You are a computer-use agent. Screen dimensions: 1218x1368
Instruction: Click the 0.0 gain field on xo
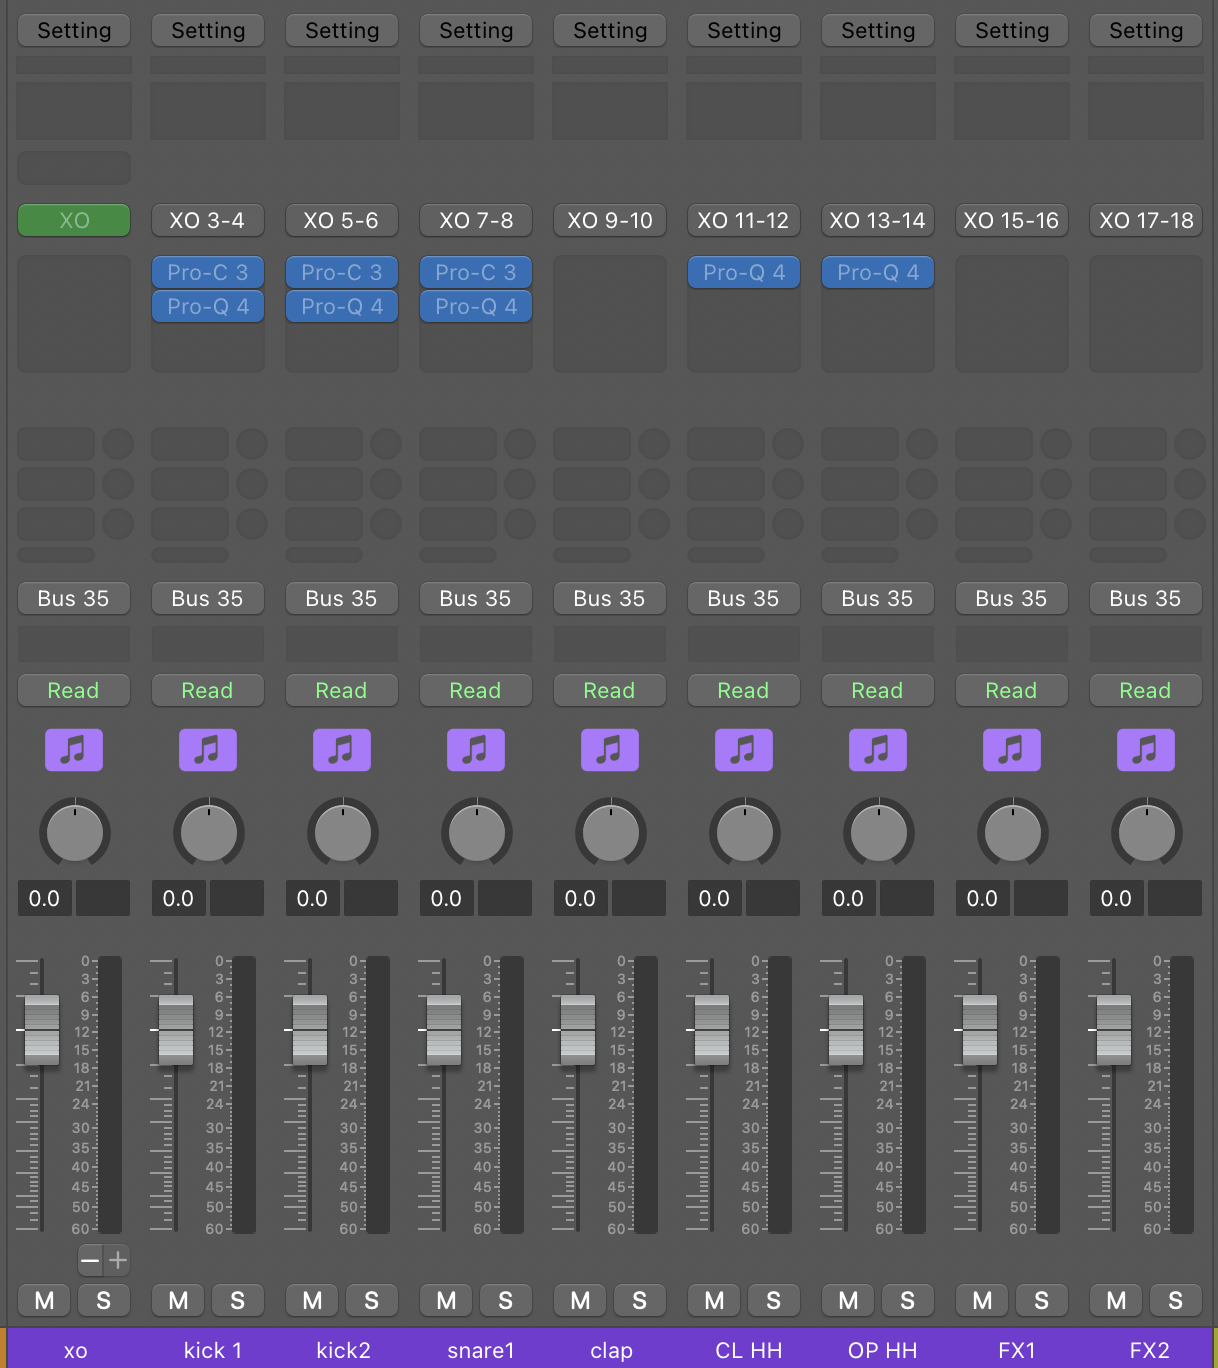(45, 898)
